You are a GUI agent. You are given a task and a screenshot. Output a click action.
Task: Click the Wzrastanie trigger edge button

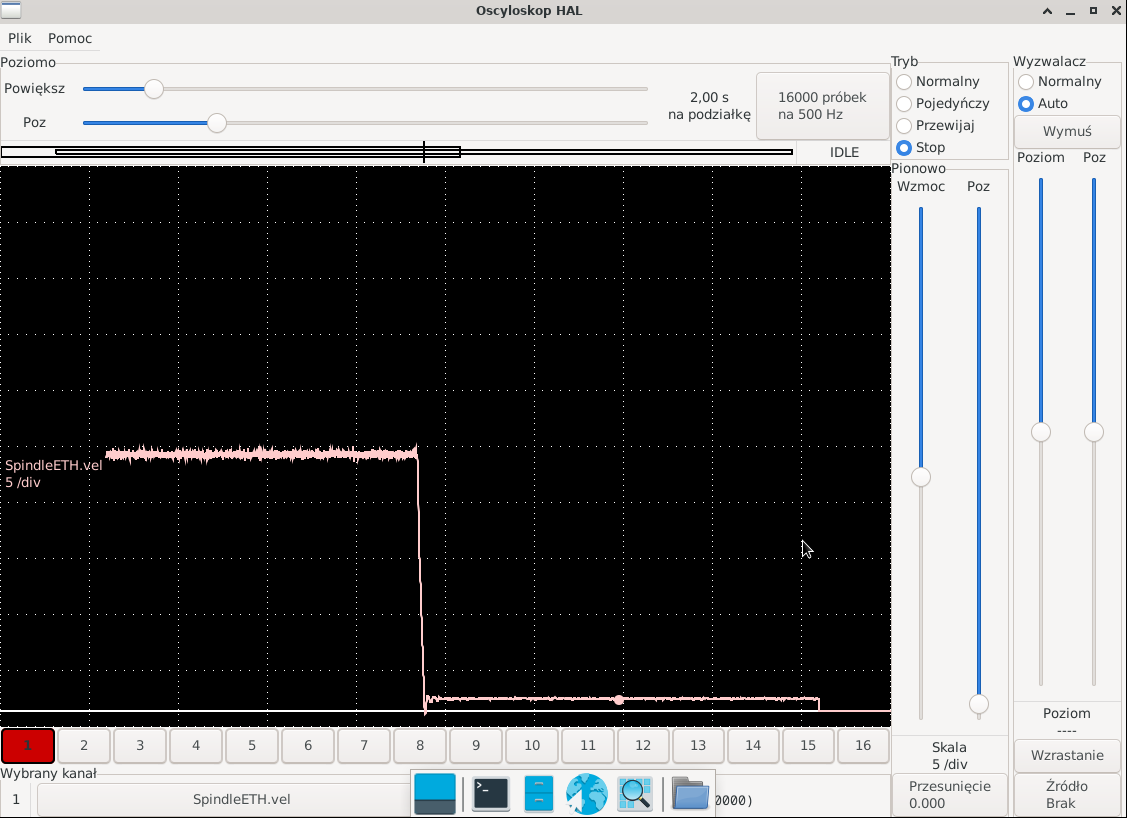point(1067,755)
